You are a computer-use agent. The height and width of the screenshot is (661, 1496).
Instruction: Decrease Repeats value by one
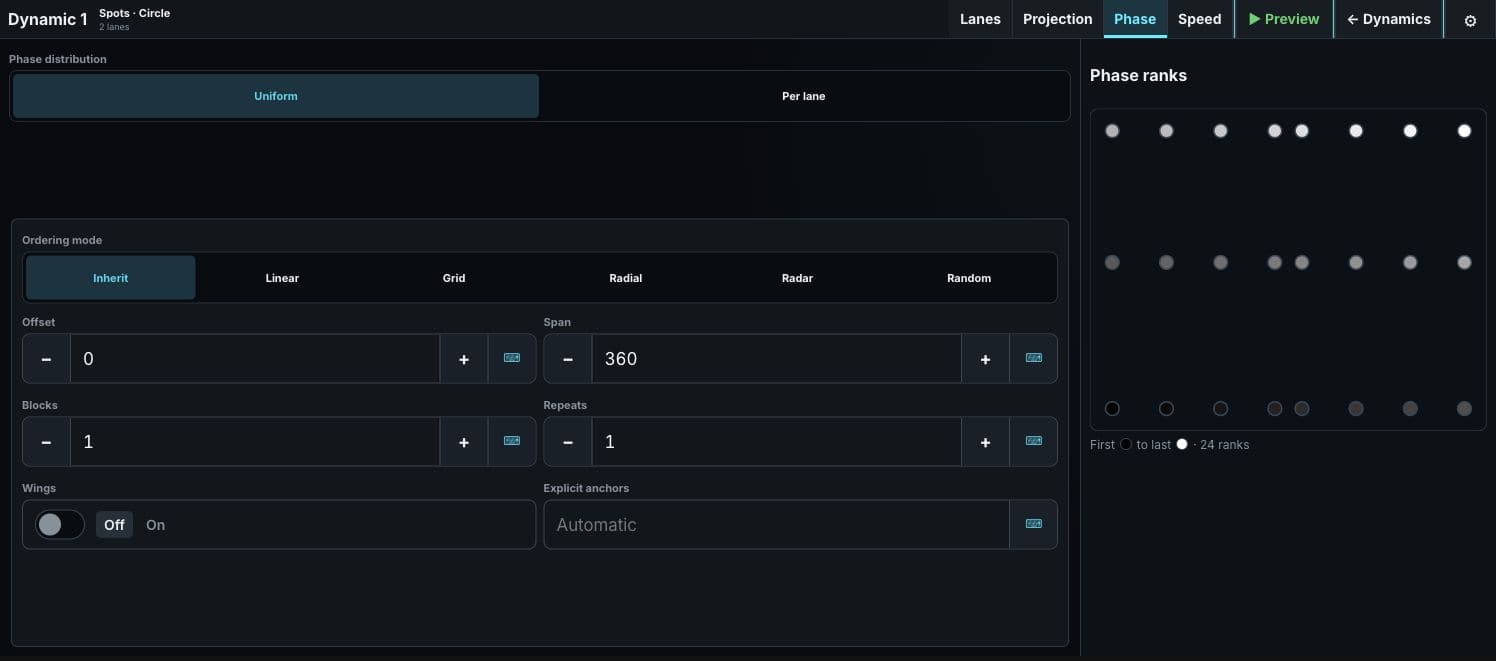[568, 442]
